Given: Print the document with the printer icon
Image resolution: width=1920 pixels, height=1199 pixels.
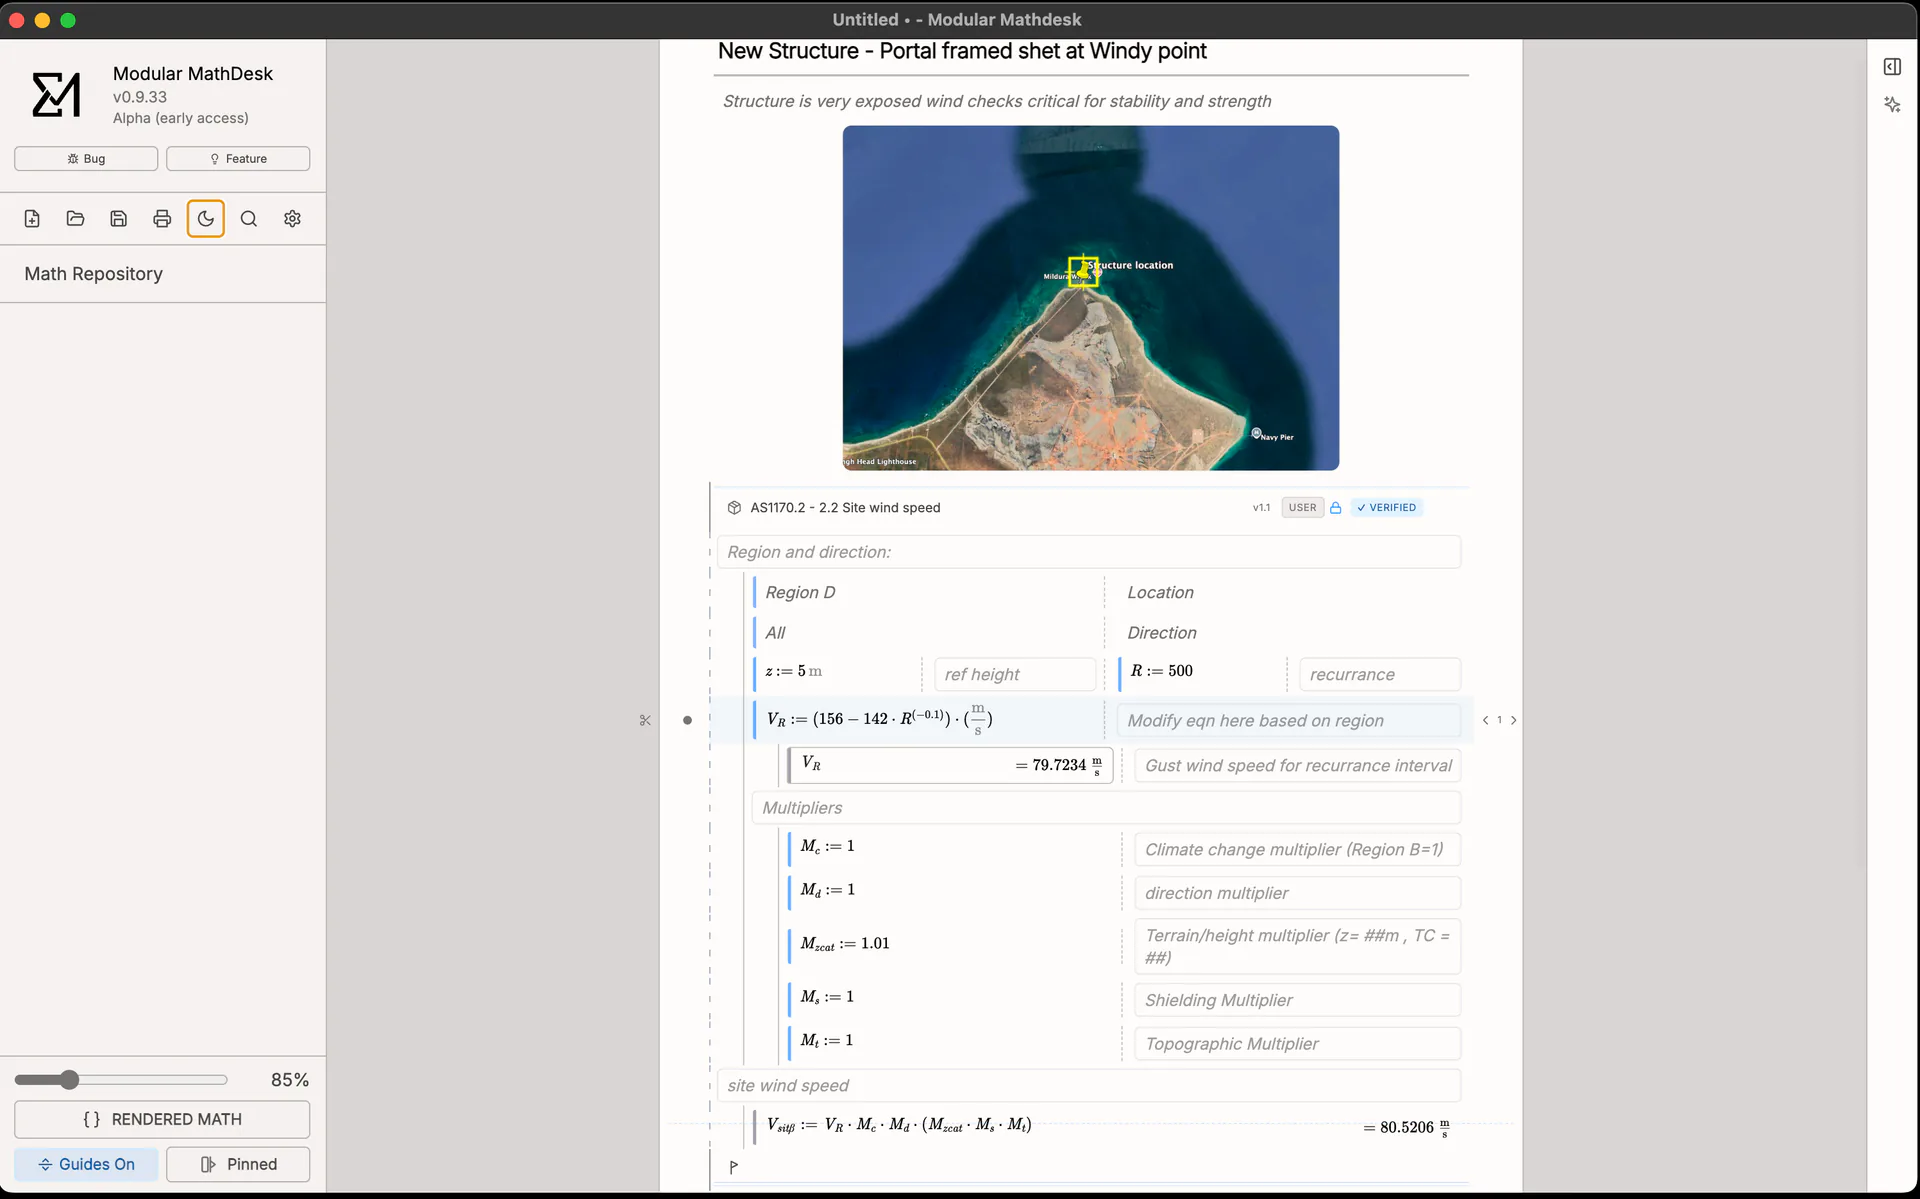Looking at the screenshot, I should click(x=162, y=219).
